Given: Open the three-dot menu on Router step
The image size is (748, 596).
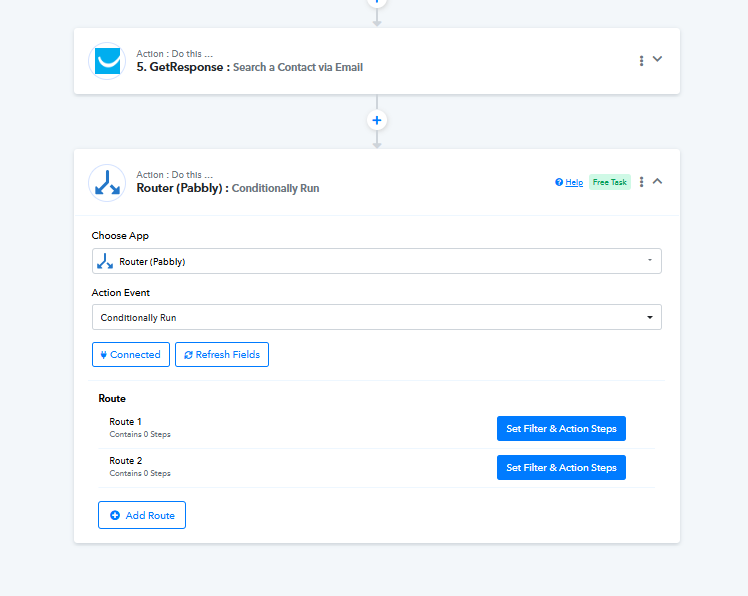Looking at the screenshot, I should [x=641, y=182].
